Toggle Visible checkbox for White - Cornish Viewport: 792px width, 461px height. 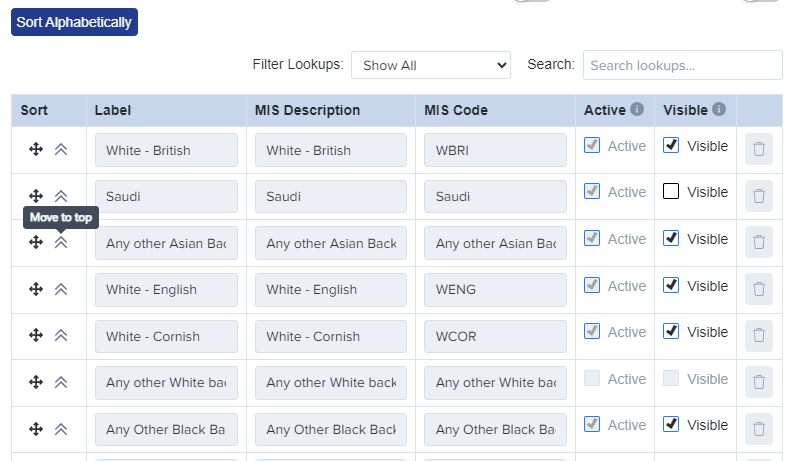point(671,332)
